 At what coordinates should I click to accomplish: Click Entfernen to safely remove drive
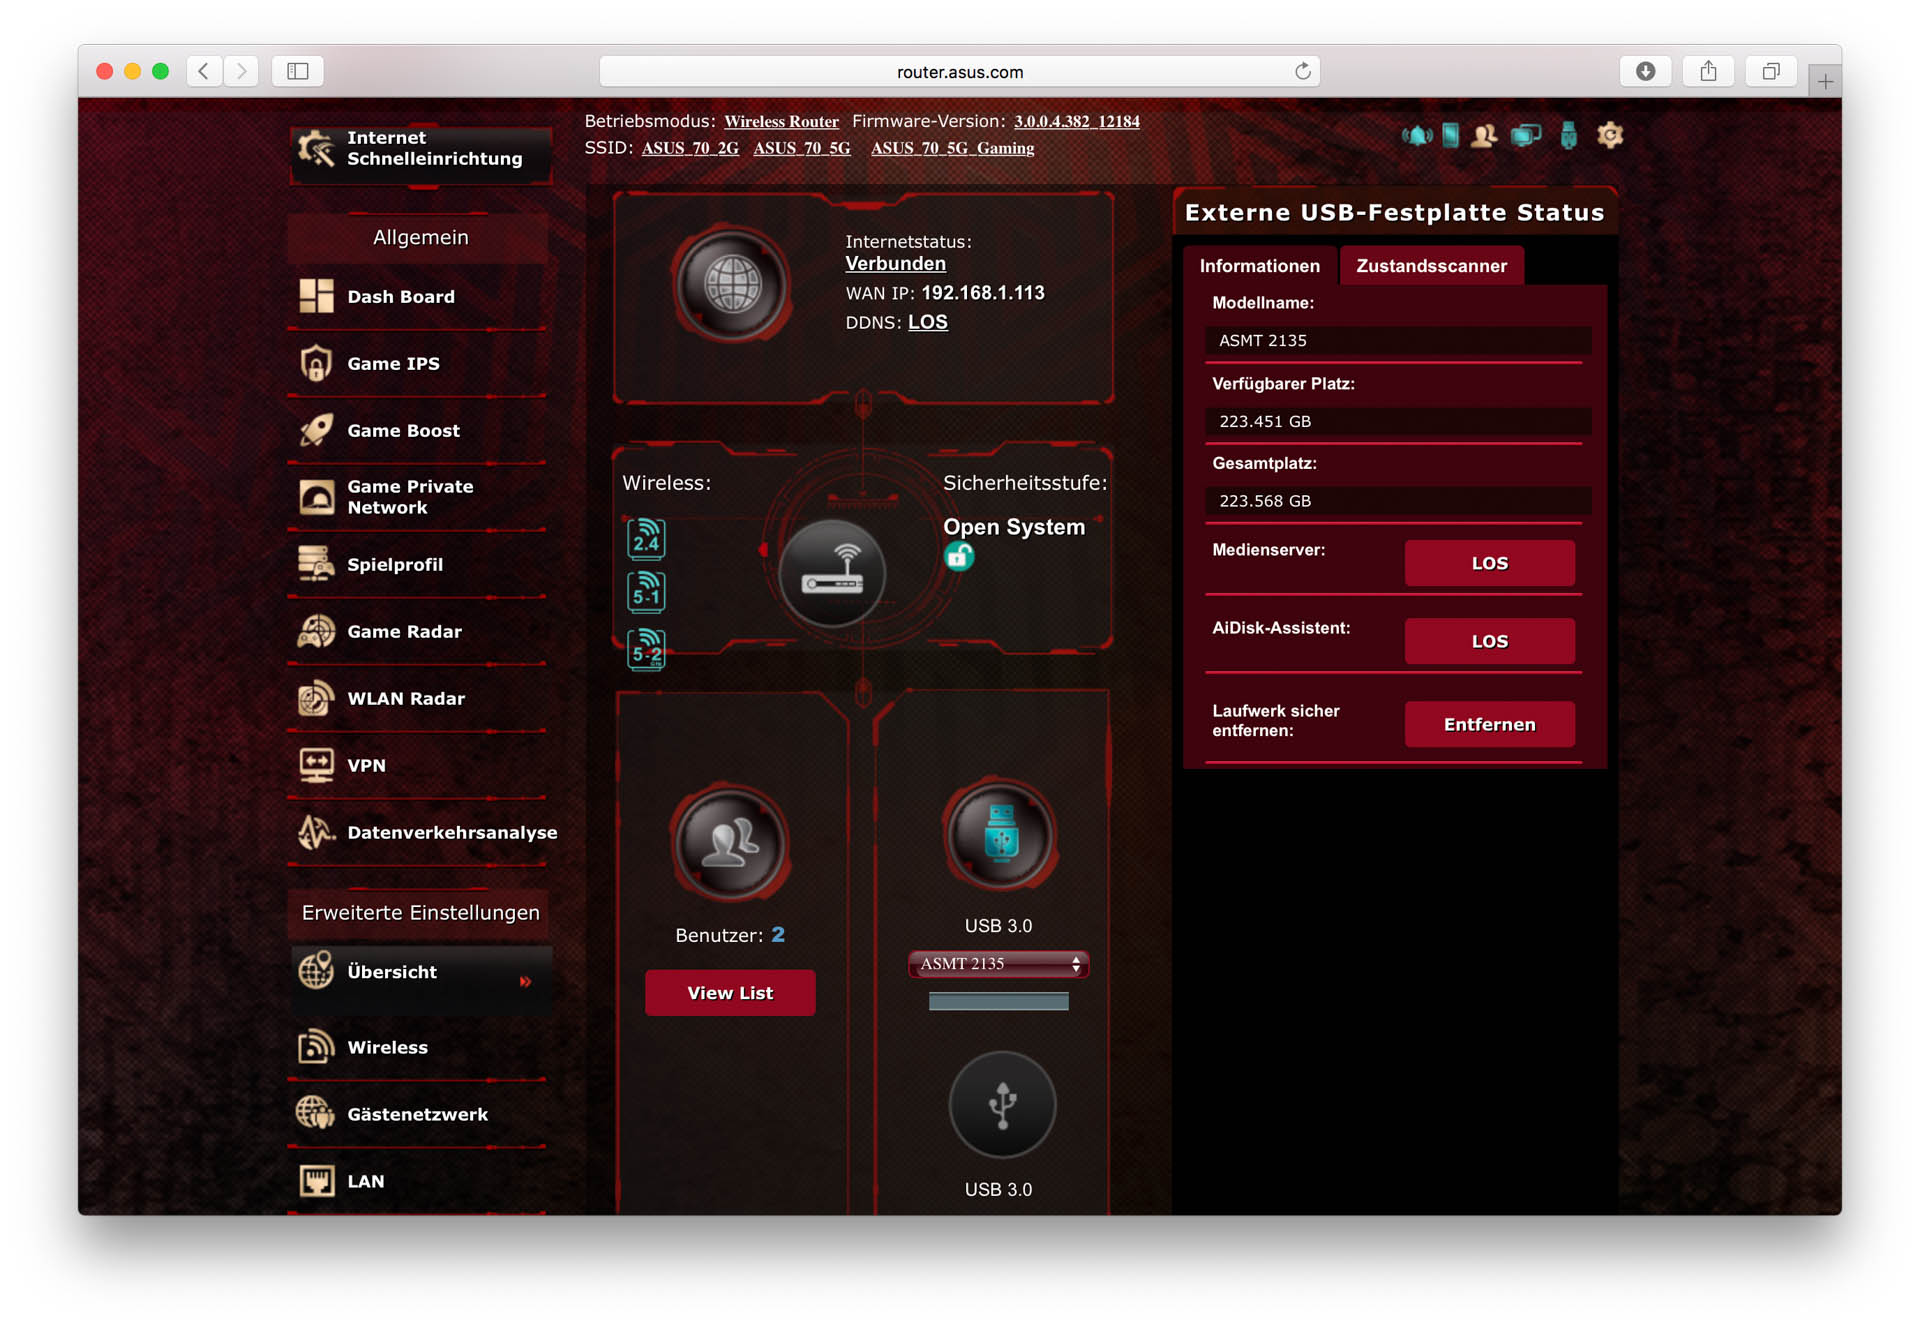click(x=1489, y=725)
